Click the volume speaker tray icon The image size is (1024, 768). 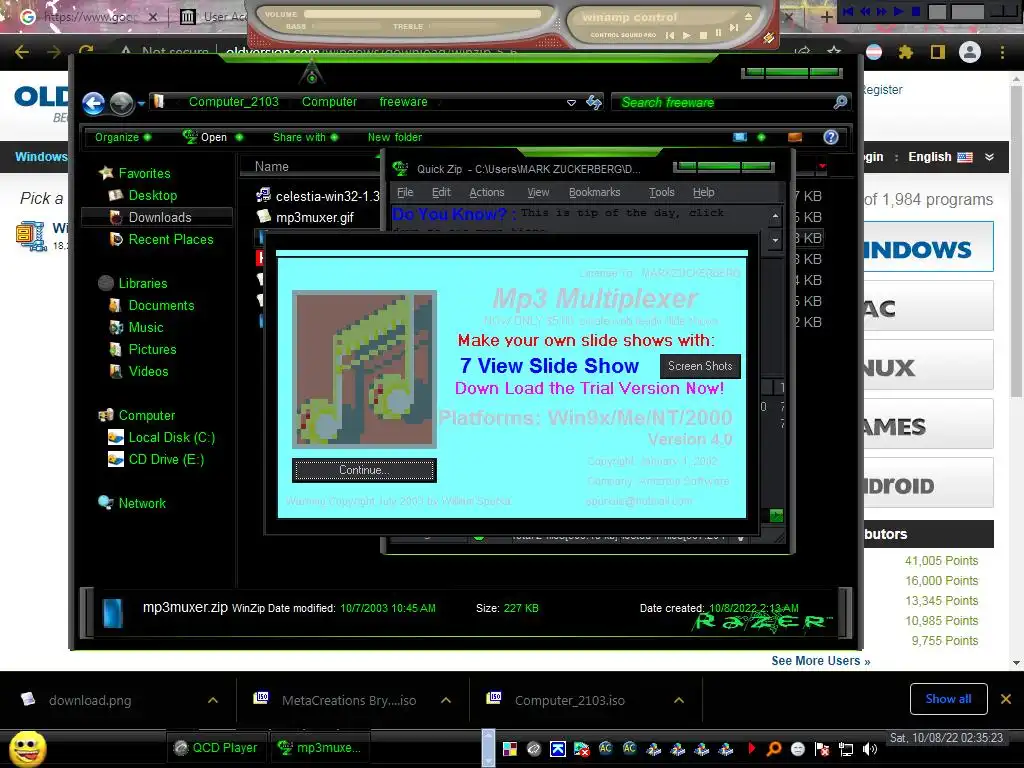point(870,749)
